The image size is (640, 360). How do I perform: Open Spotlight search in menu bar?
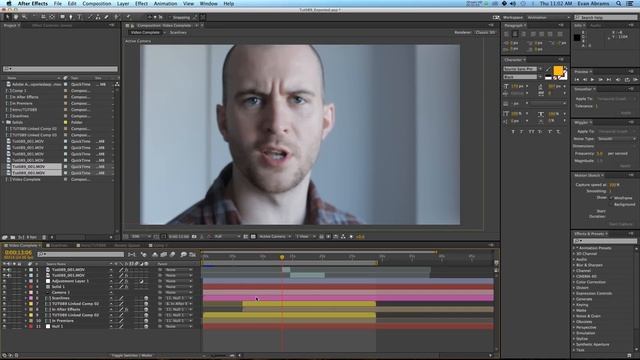tap(619, 3)
